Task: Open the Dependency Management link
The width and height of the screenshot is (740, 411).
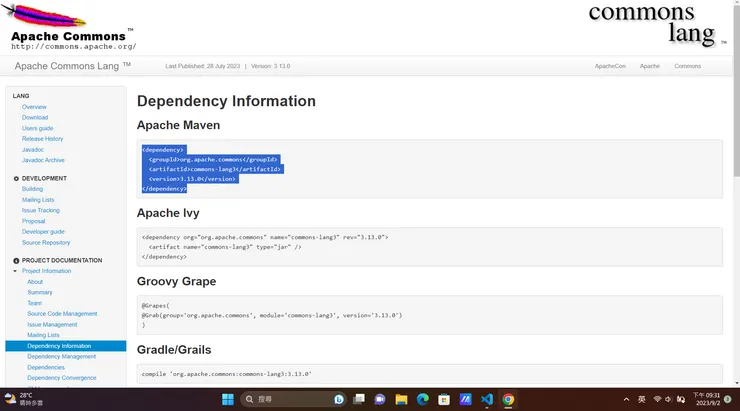Action: tap(61, 357)
